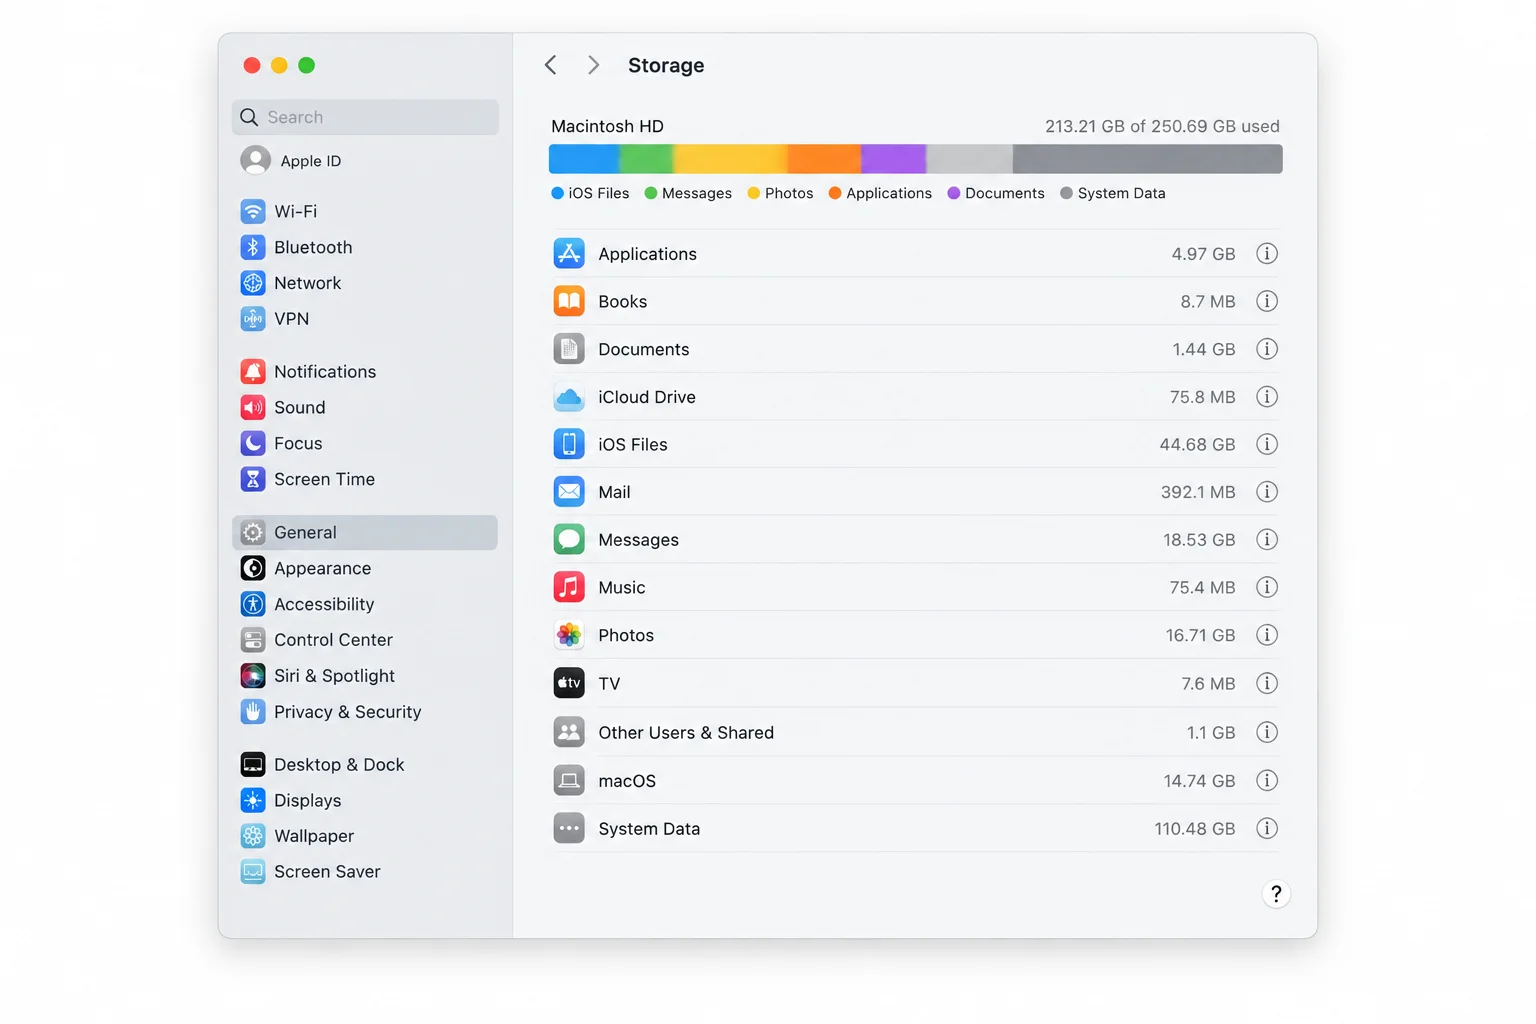
Task: Open info for the Documents row
Action: (1267, 349)
